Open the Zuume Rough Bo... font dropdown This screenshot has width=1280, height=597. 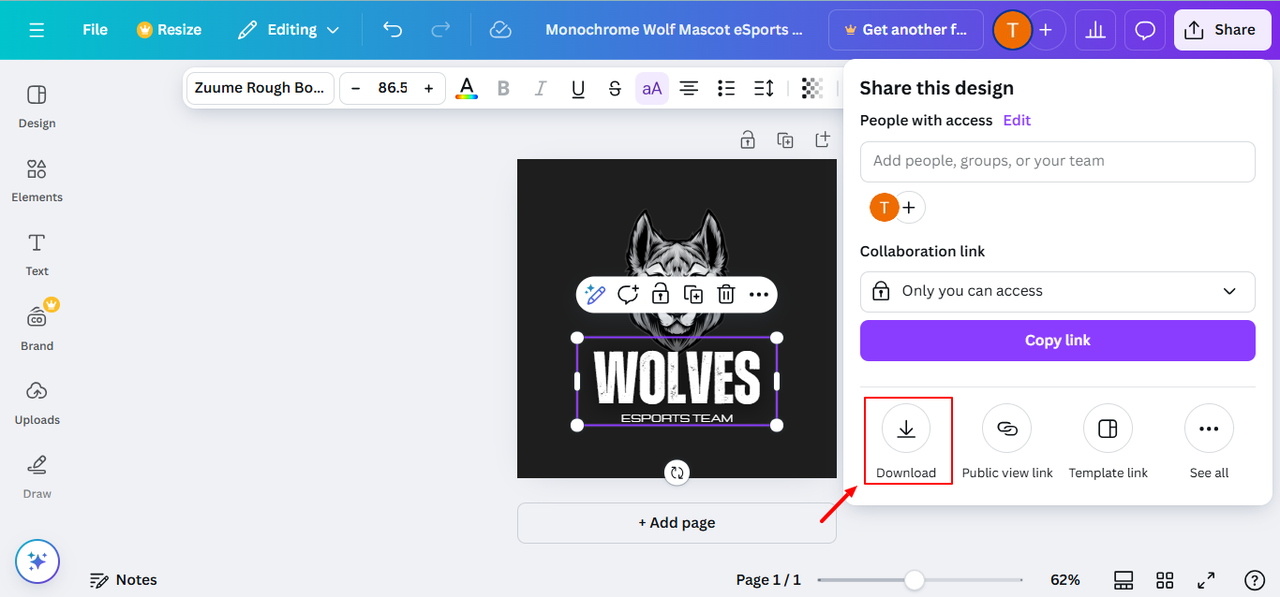pyautogui.click(x=260, y=88)
